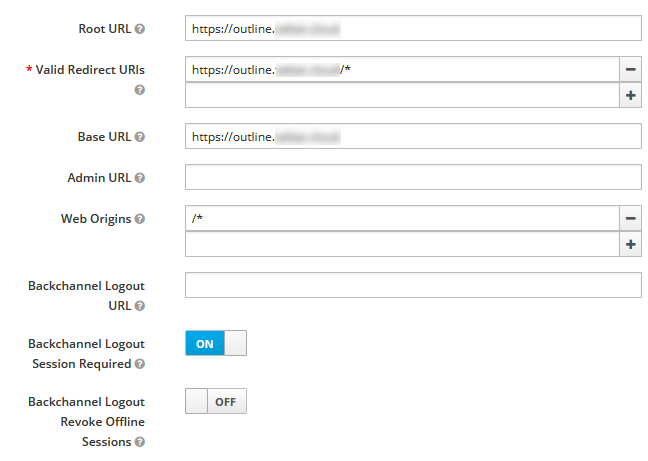Add a new Web Origin with plus button

pos(630,244)
